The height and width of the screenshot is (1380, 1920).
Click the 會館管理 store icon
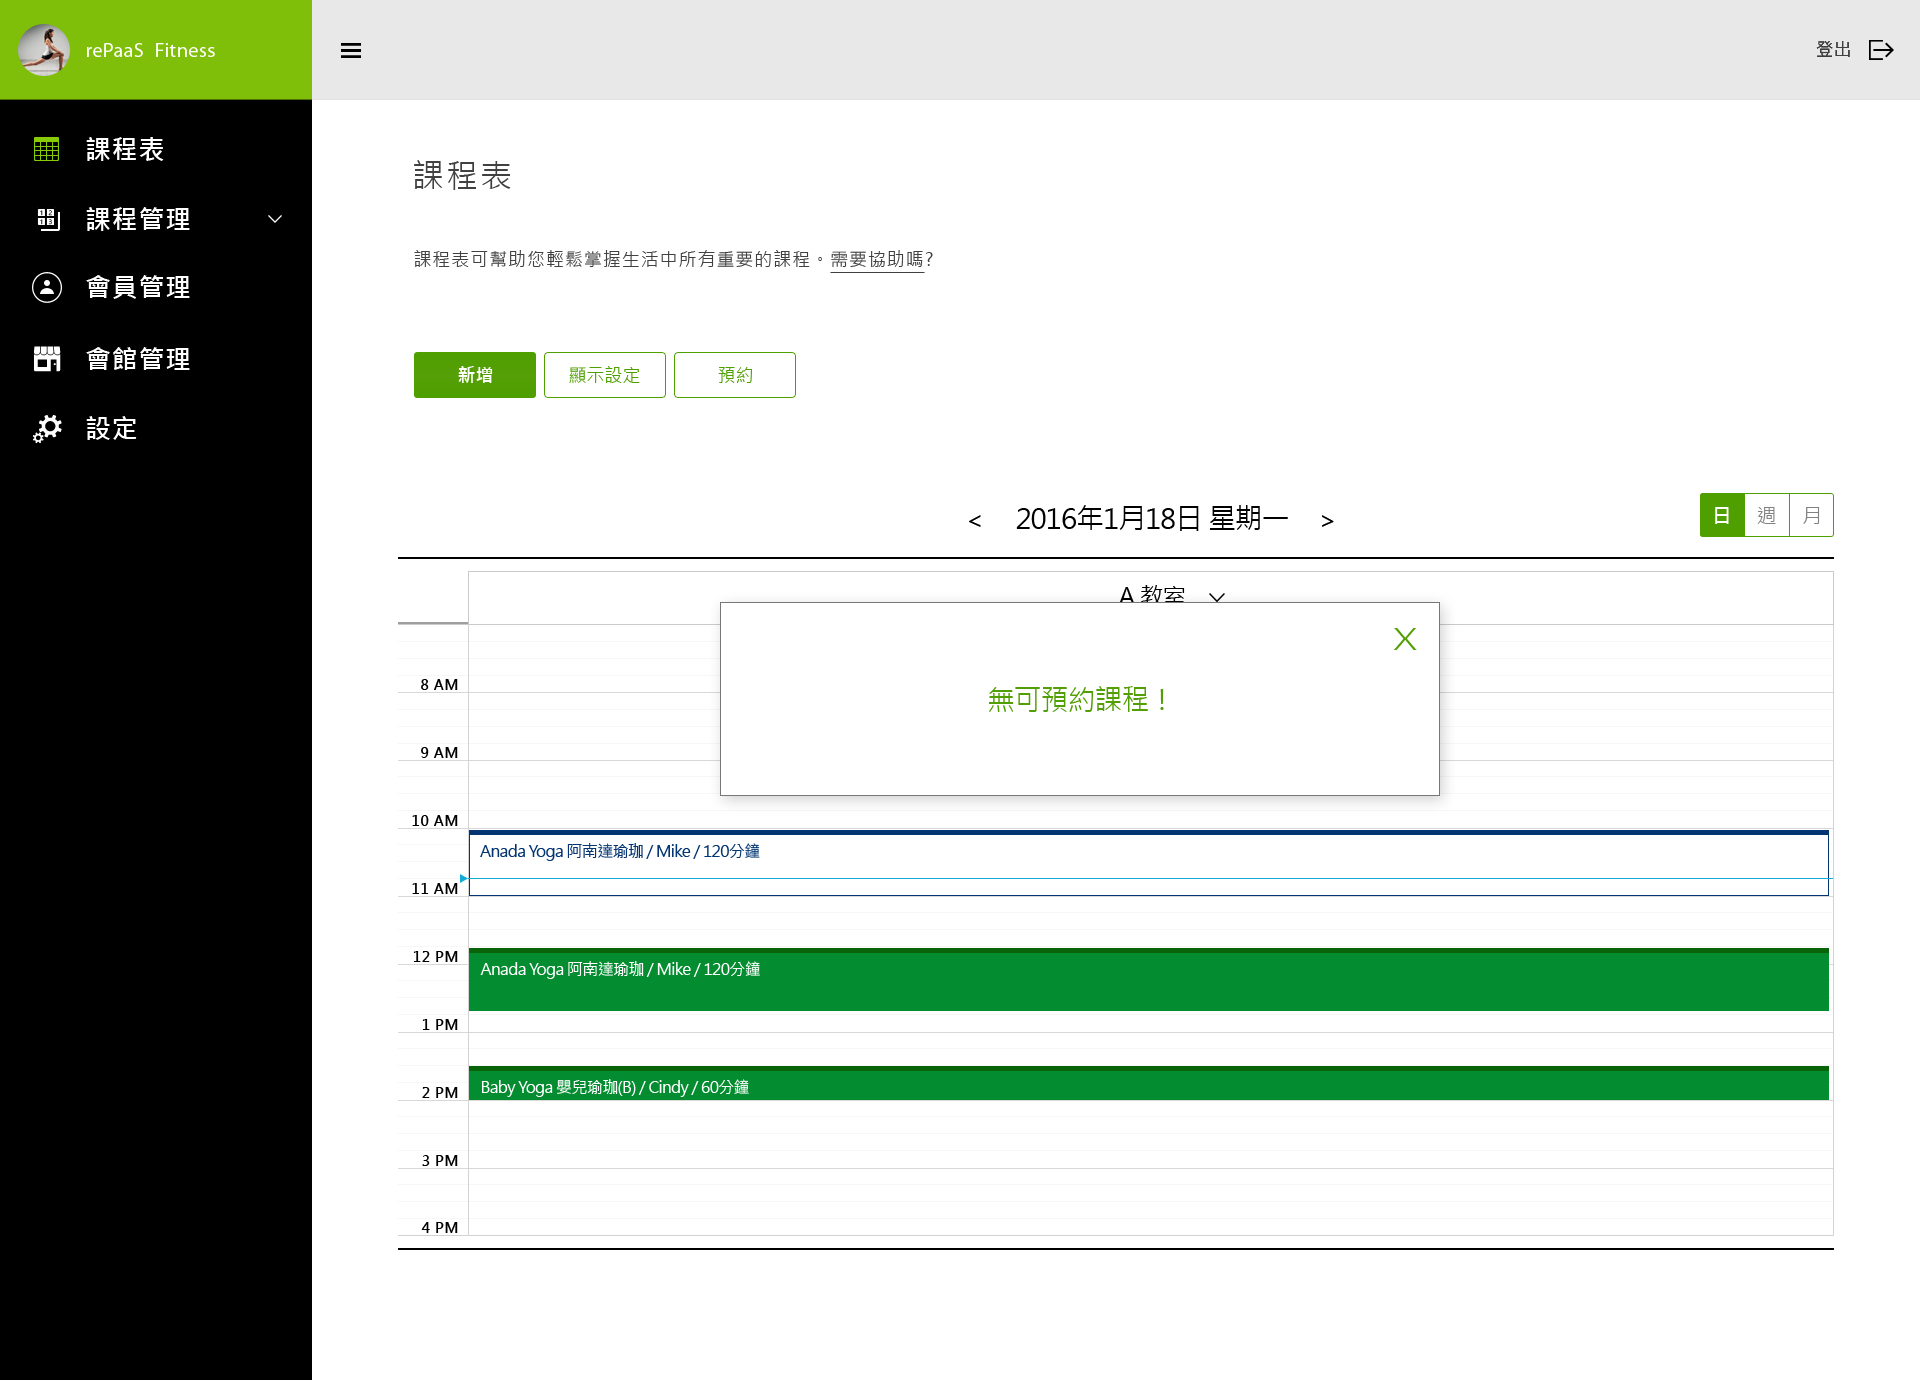click(x=47, y=358)
